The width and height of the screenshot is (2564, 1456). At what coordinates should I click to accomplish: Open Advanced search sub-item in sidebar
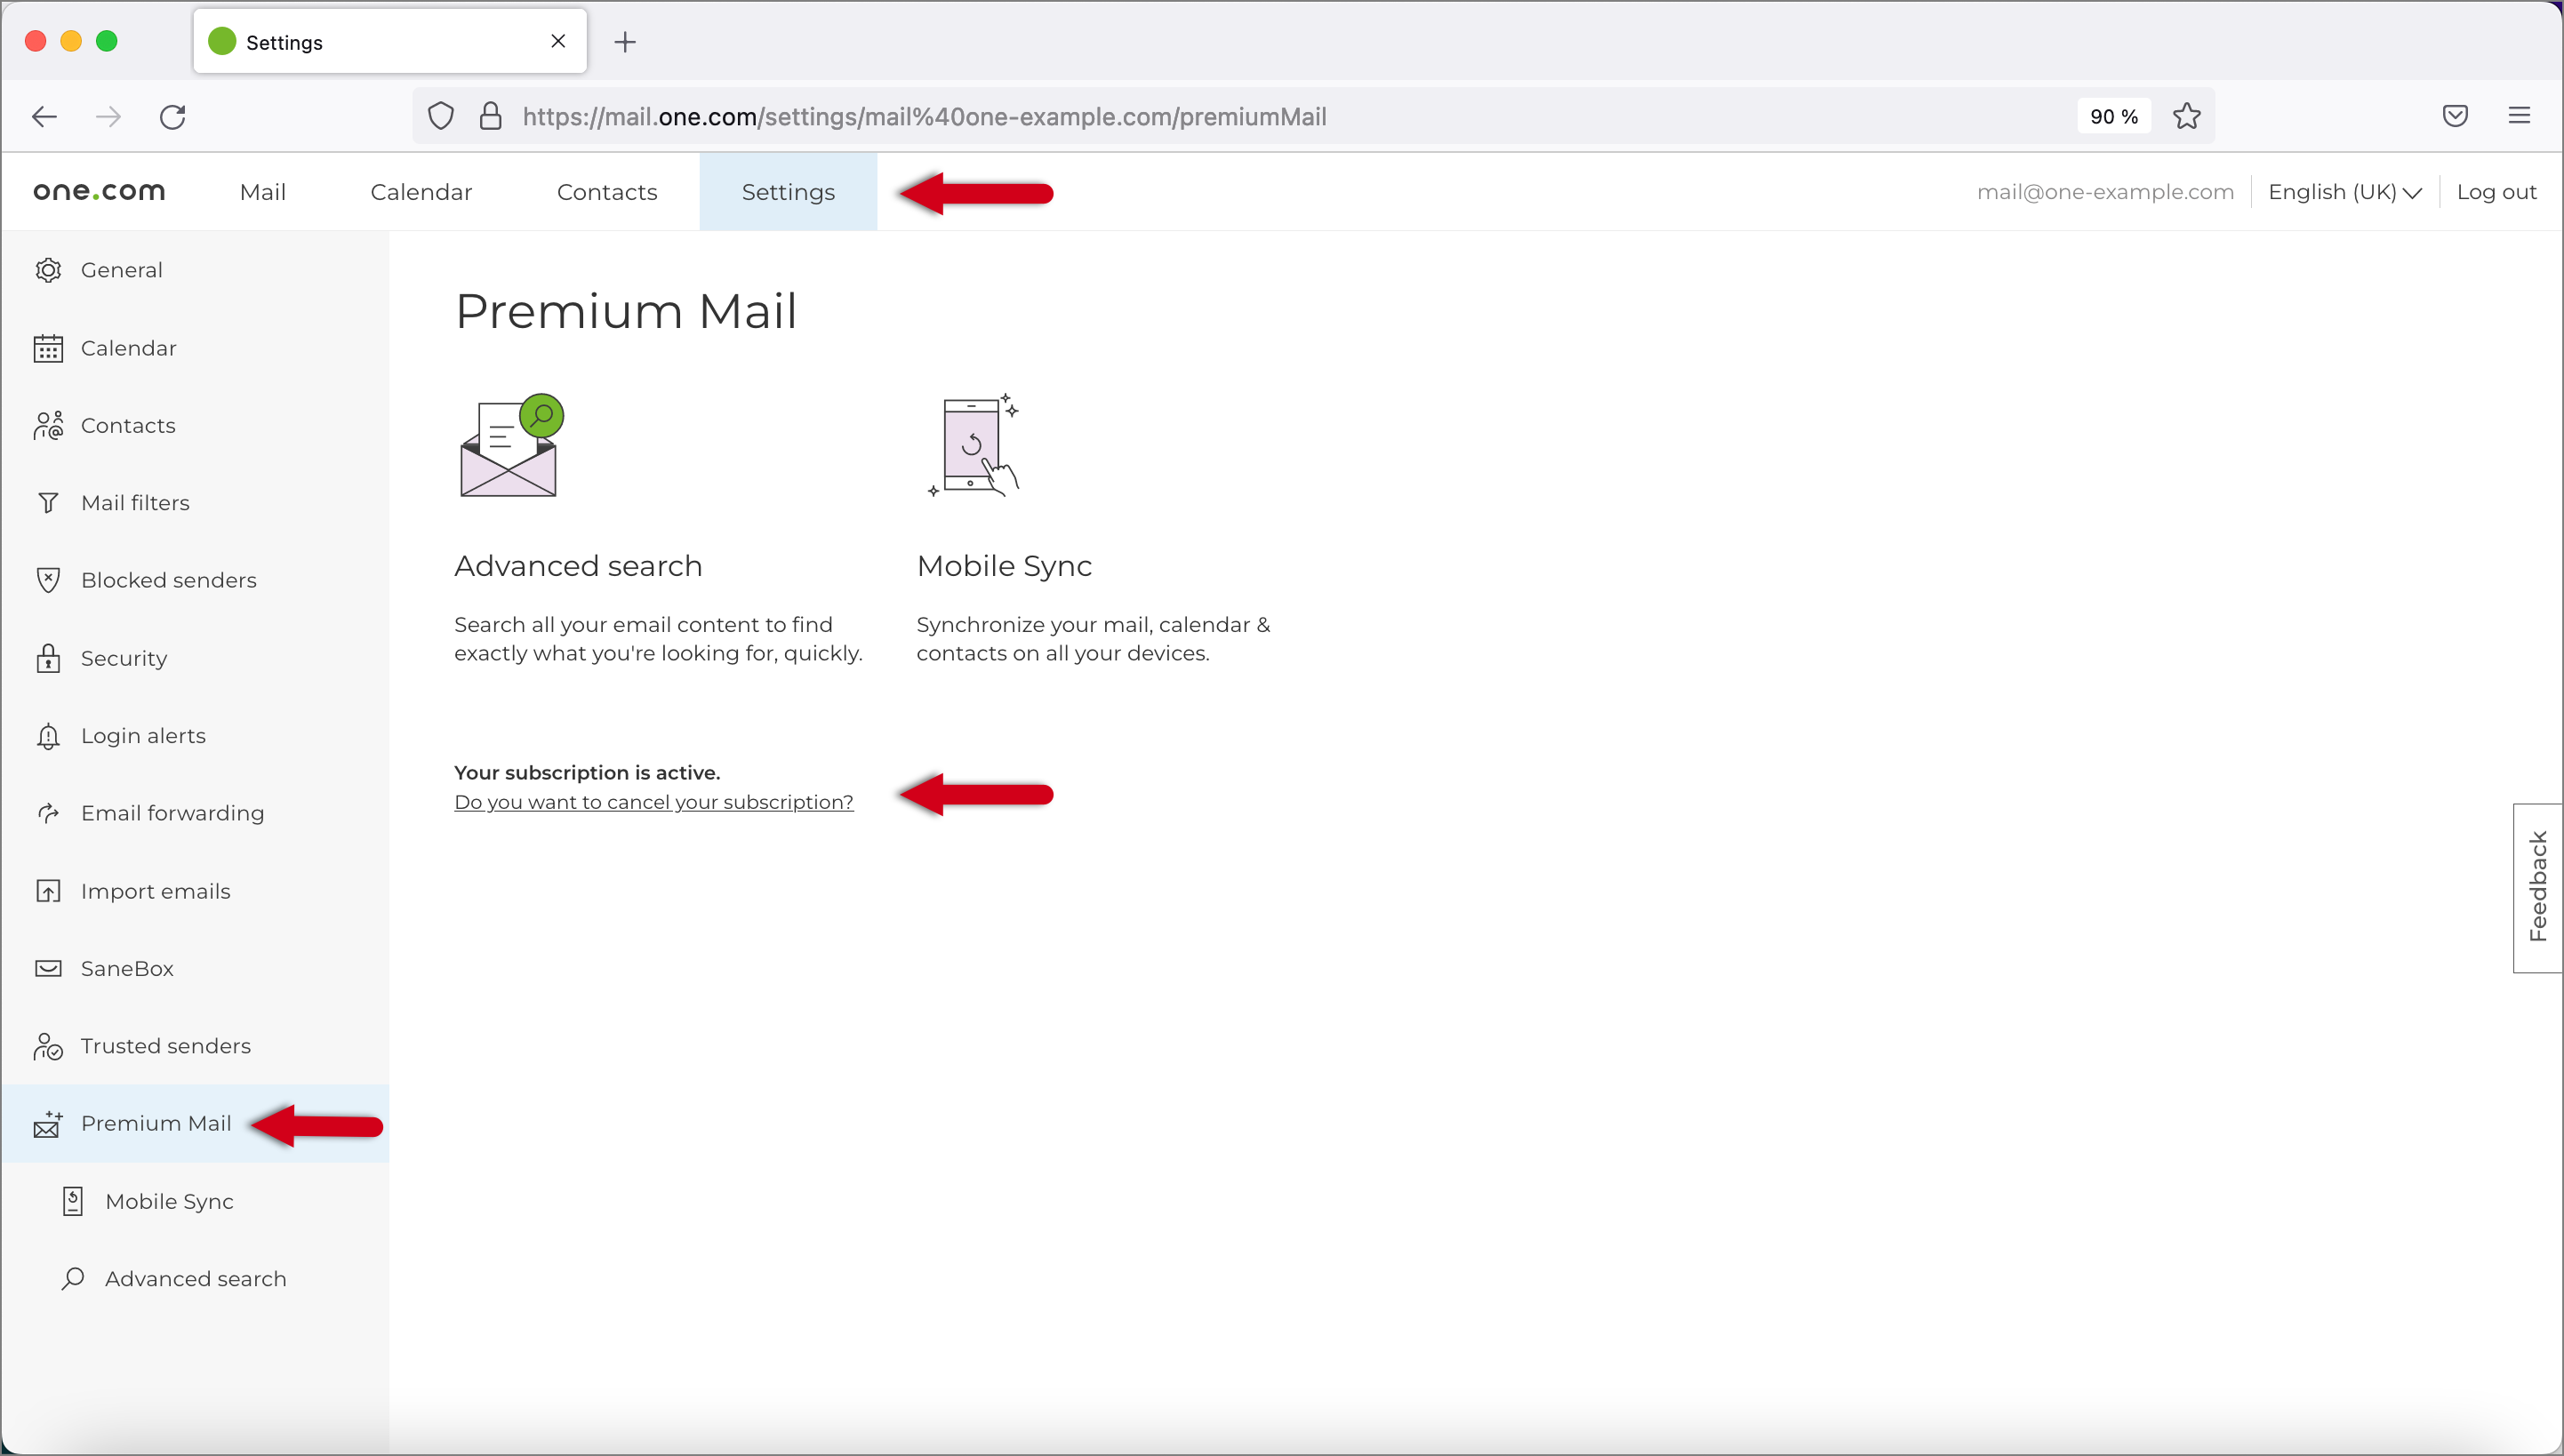tap(195, 1279)
